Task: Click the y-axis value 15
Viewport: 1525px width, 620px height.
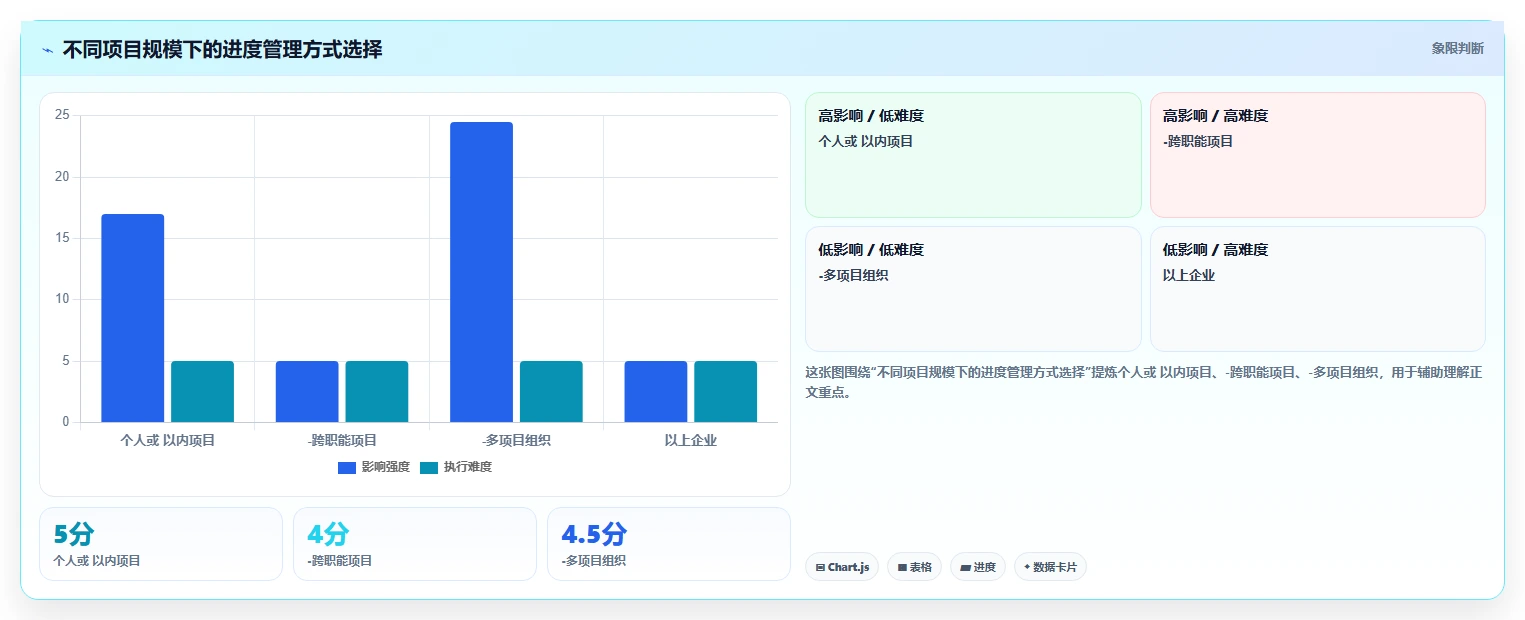Action: pos(62,238)
